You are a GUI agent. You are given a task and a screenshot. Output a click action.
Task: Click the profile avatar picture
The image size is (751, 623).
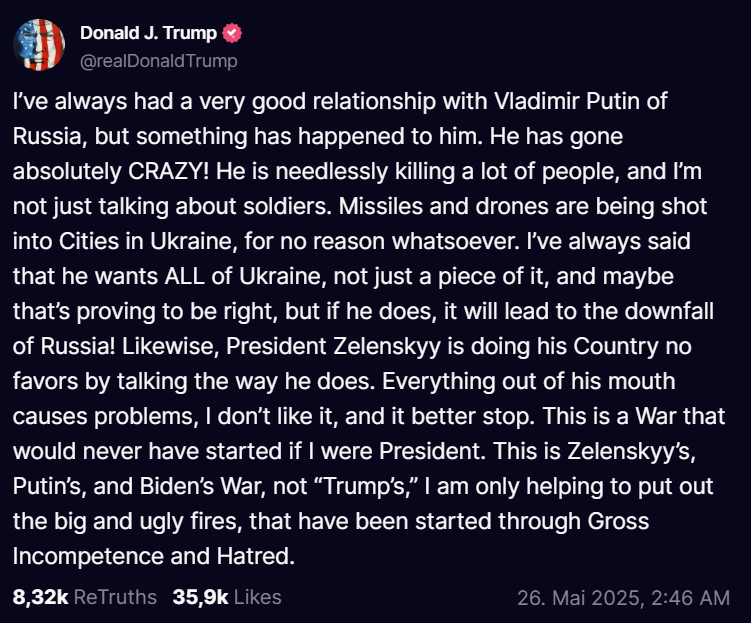click(x=38, y=46)
